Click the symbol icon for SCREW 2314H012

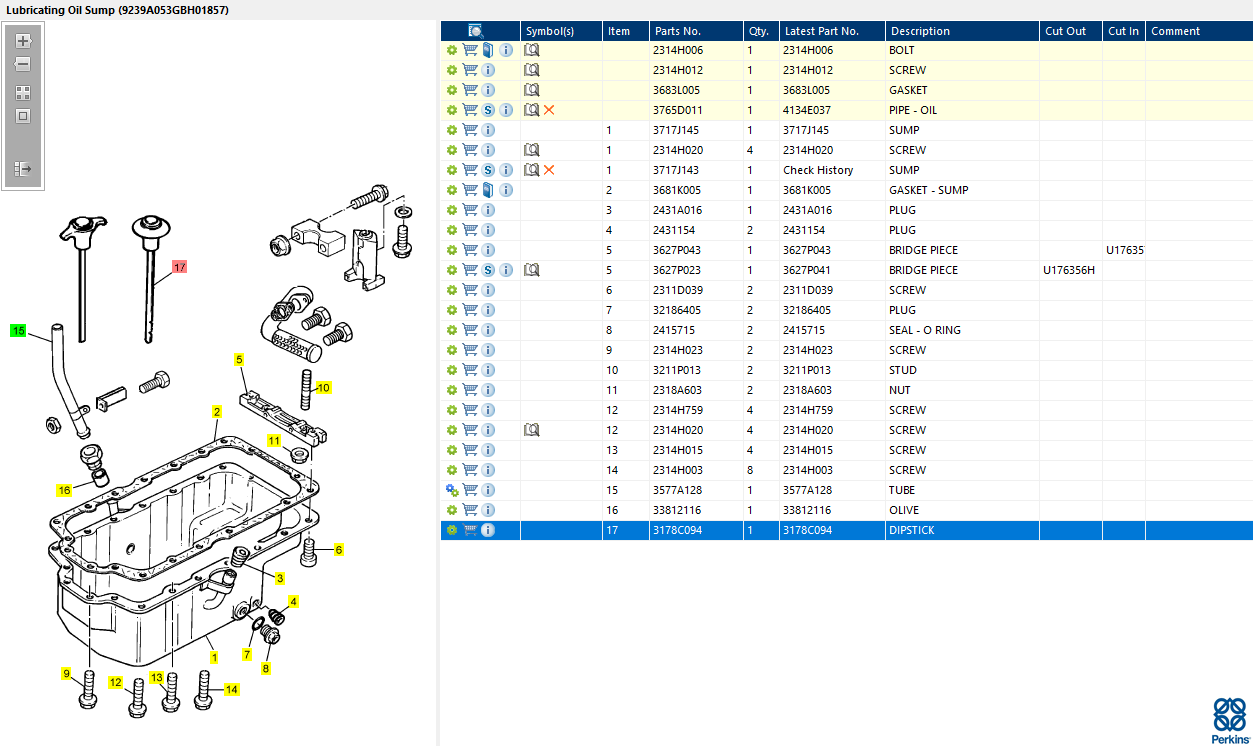(x=532, y=70)
